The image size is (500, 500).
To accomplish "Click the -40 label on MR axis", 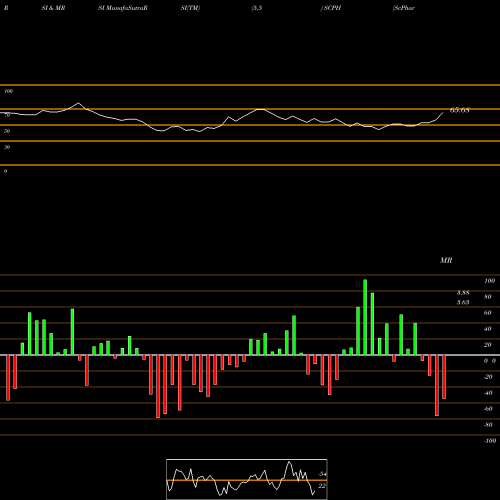I will pyautogui.click(x=488, y=393).
